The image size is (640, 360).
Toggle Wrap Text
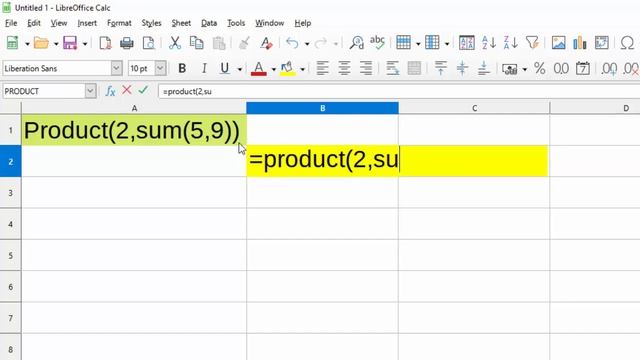pos(393,69)
